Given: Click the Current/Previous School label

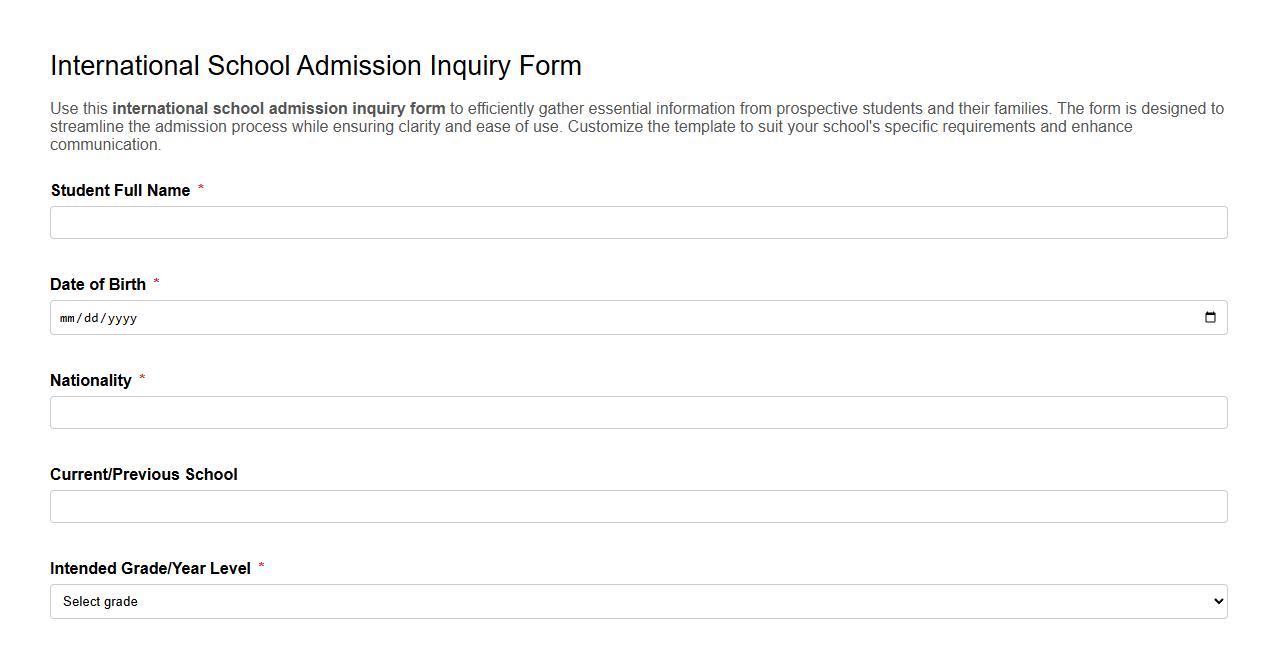Looking at the screenshot, I should tap(143, 474).
